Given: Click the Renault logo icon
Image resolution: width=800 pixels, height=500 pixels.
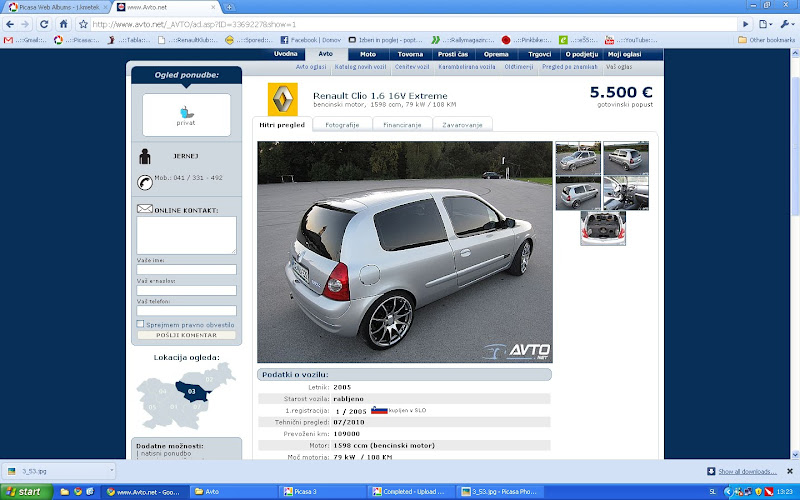Looking at the screenshot, I should point(283,99).
